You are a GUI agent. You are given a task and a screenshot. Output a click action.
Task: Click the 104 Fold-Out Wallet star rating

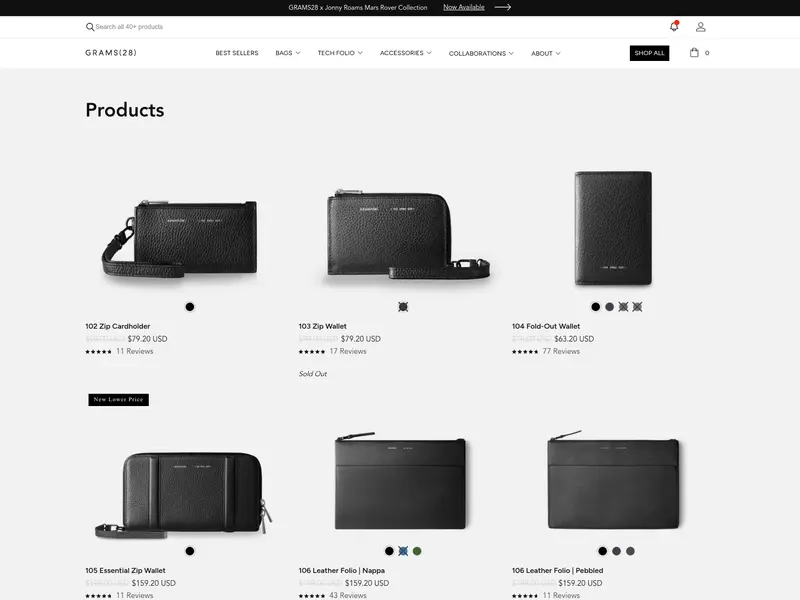click(x=525, y=352)
